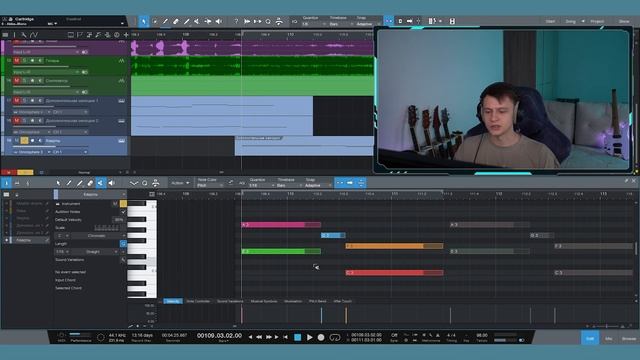Image resolution: width=640 pixels, height=360 pixels.
Task: Click the highlighted Edit button at bottom right
Action: click(590, 338)
